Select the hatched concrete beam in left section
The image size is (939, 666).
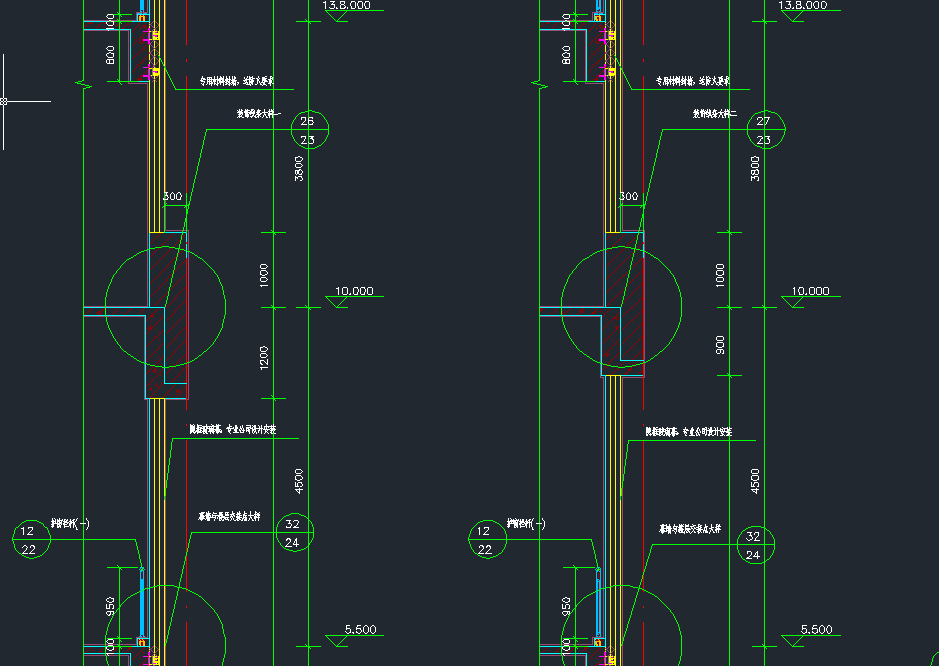click(168, 314)
